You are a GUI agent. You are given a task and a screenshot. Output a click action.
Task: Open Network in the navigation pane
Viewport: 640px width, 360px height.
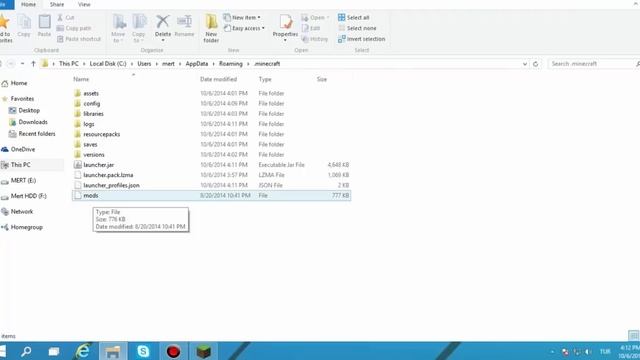(17, 212)
